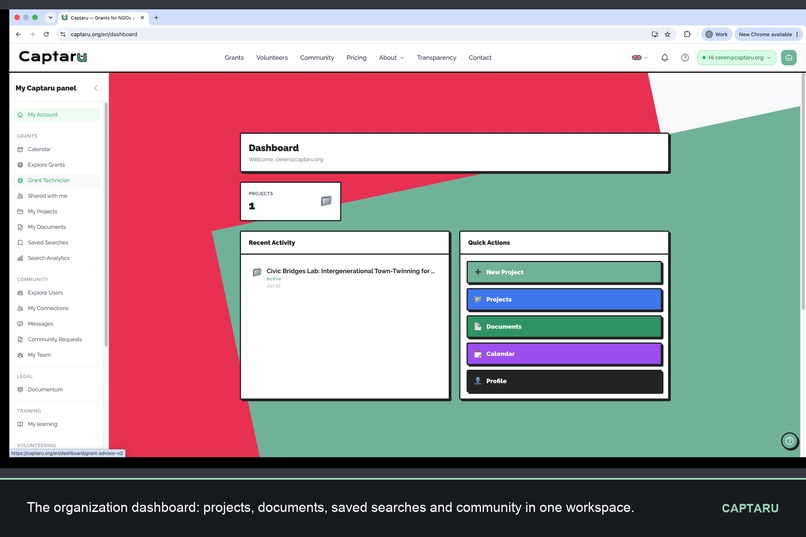Click the sidebar vertical scrollbar
The image size is (806, 537).
[x=106, y=224]
